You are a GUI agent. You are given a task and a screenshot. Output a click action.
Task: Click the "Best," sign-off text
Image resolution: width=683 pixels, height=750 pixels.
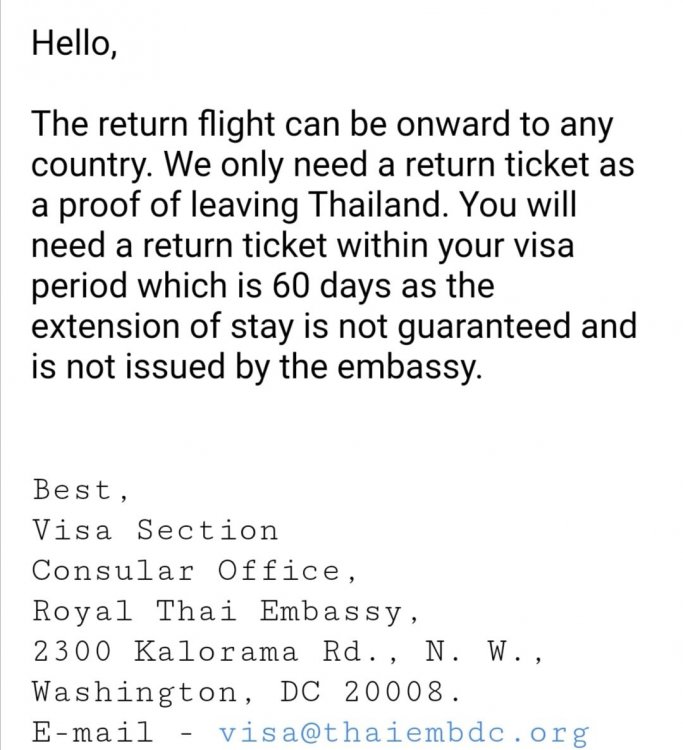click(80, 490)
